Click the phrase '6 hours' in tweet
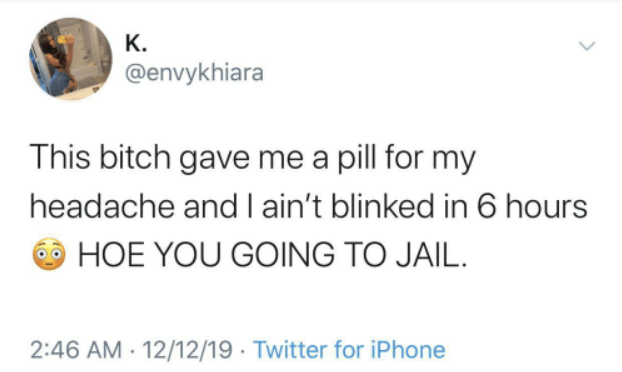The image size is (622, 372). 531,207
